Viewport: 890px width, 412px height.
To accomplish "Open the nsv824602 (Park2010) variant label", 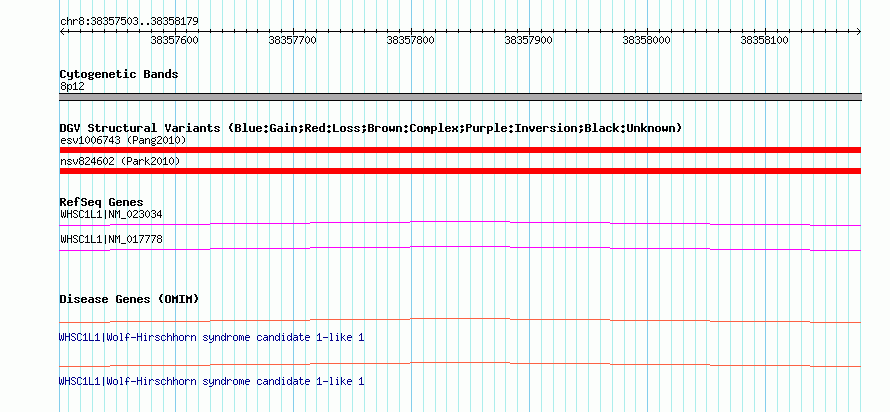I will [x=120, y=162].
